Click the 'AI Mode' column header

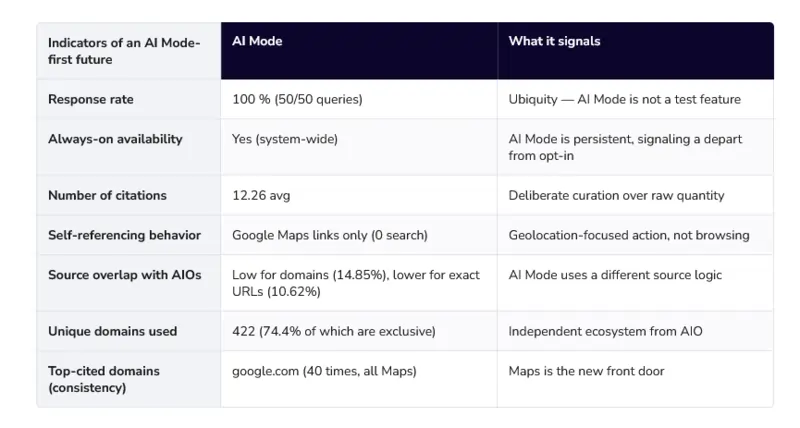pyautogui.click(x=359, y=51)
